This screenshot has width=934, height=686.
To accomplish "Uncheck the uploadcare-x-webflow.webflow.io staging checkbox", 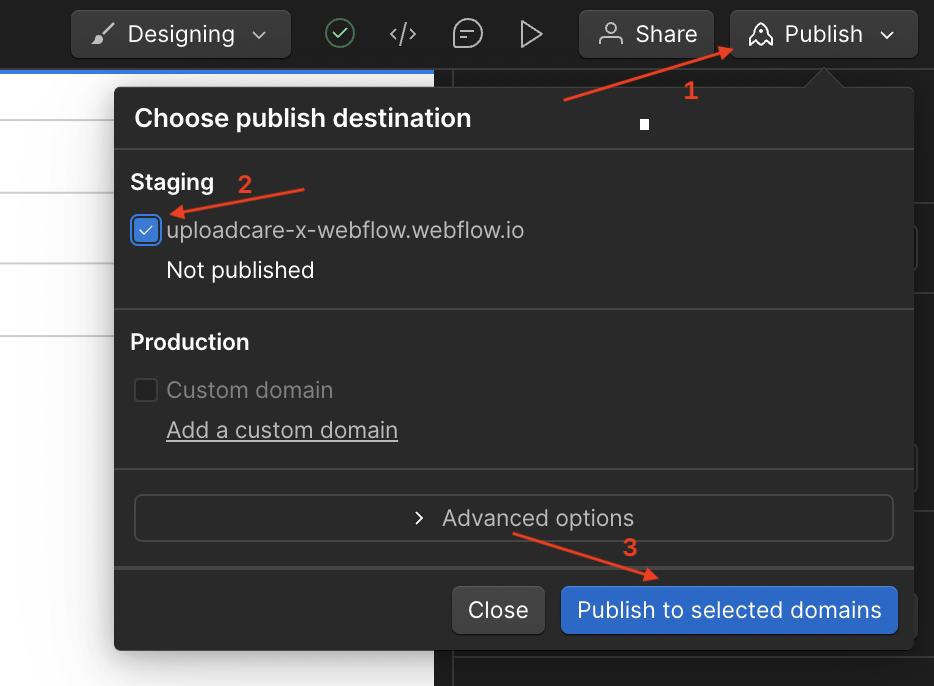I will pos(146,230).
